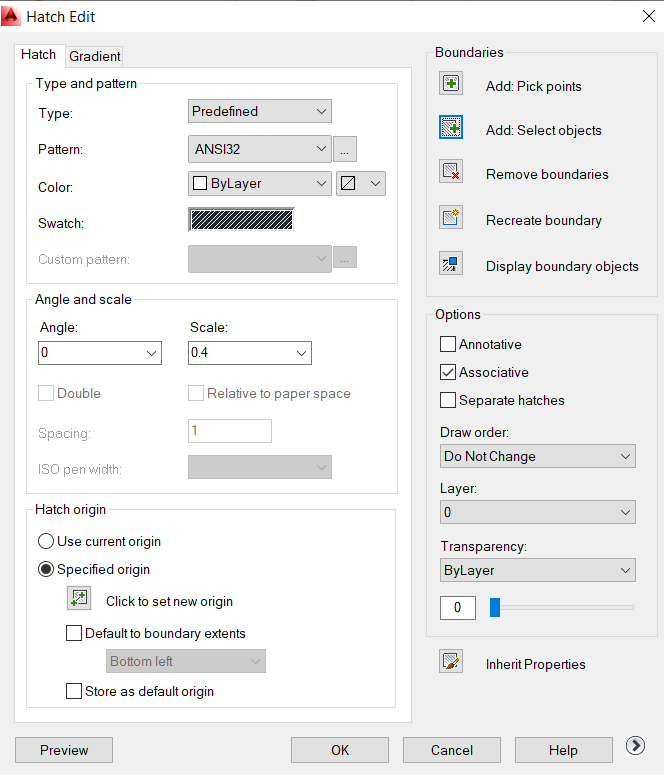The image size is (664, 775).
Task: Click the Add: Select objects icon
Action: pos(451,128)
